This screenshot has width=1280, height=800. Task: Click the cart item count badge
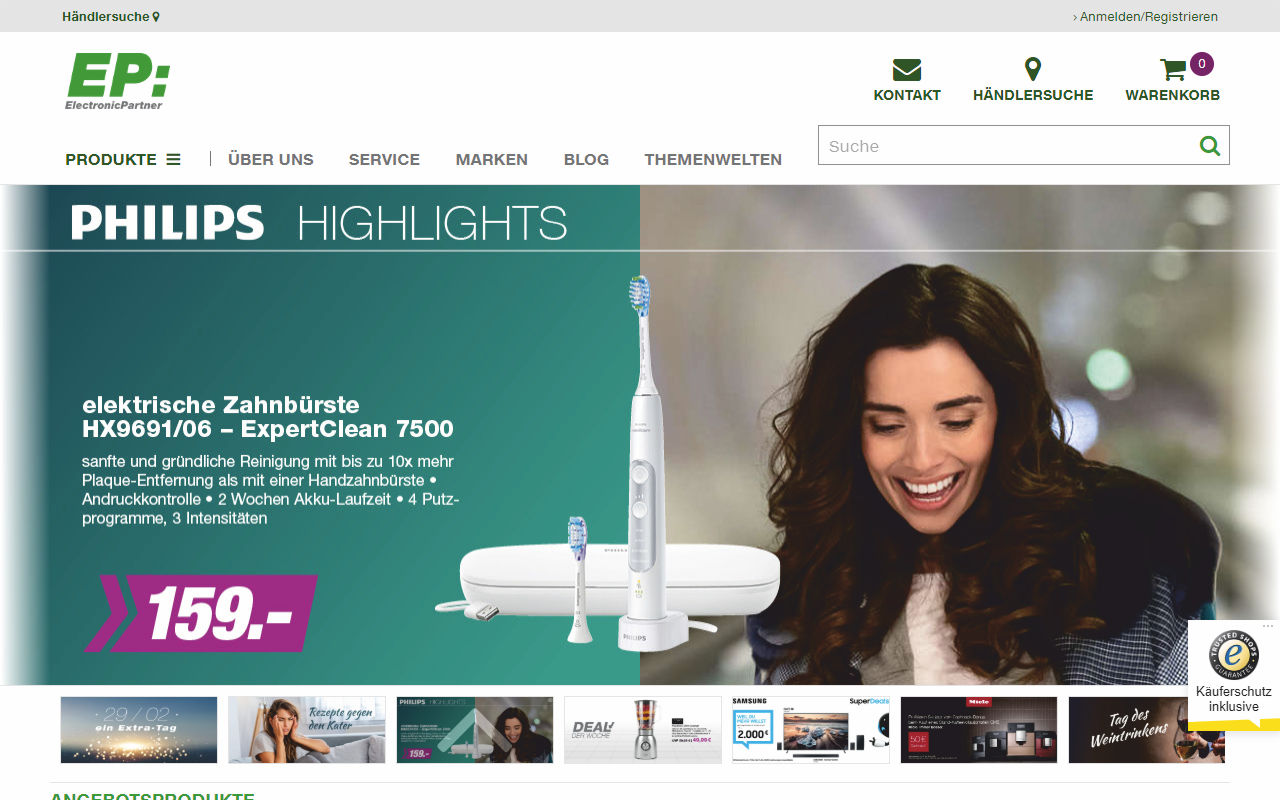pos(1202,64)
